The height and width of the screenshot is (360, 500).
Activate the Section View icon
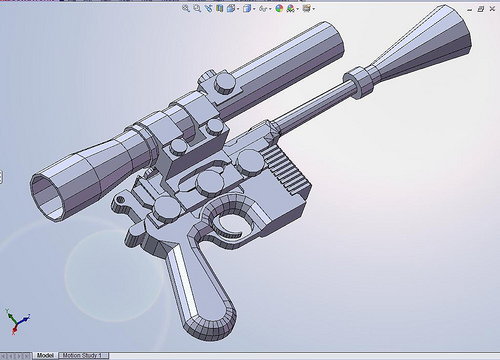219,8
